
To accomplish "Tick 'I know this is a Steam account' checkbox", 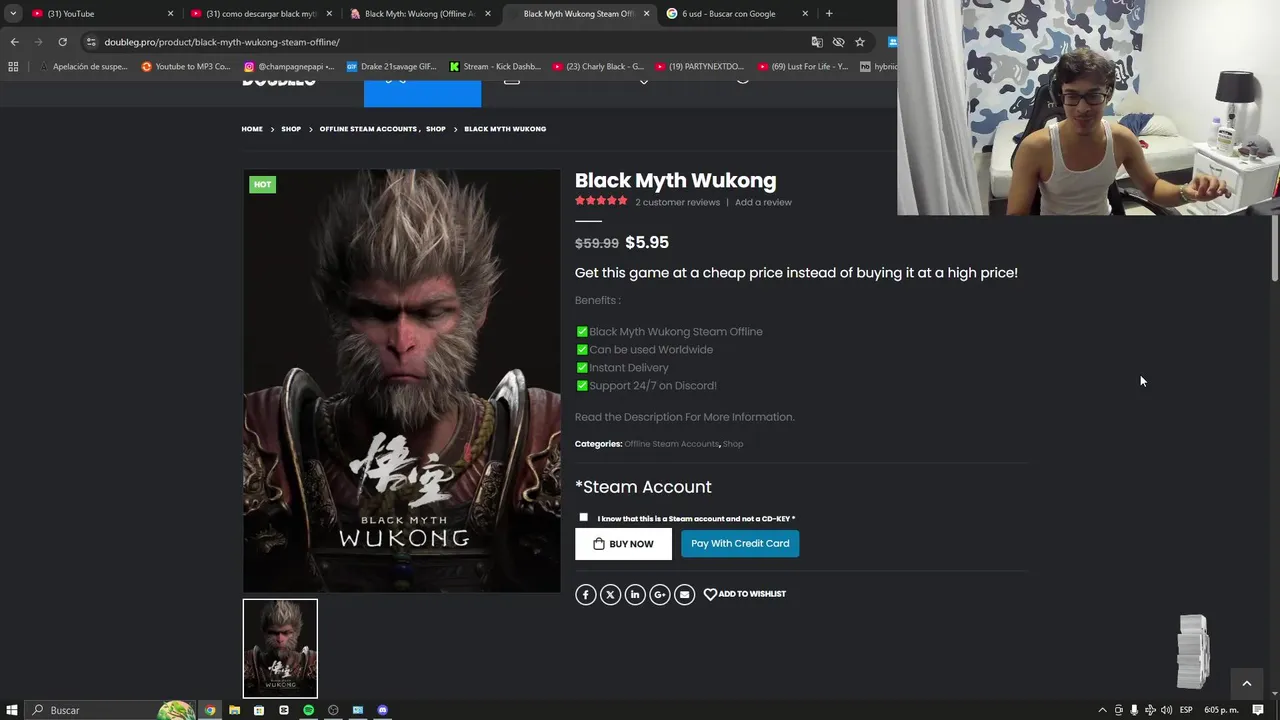I will (x=584, y=517).
